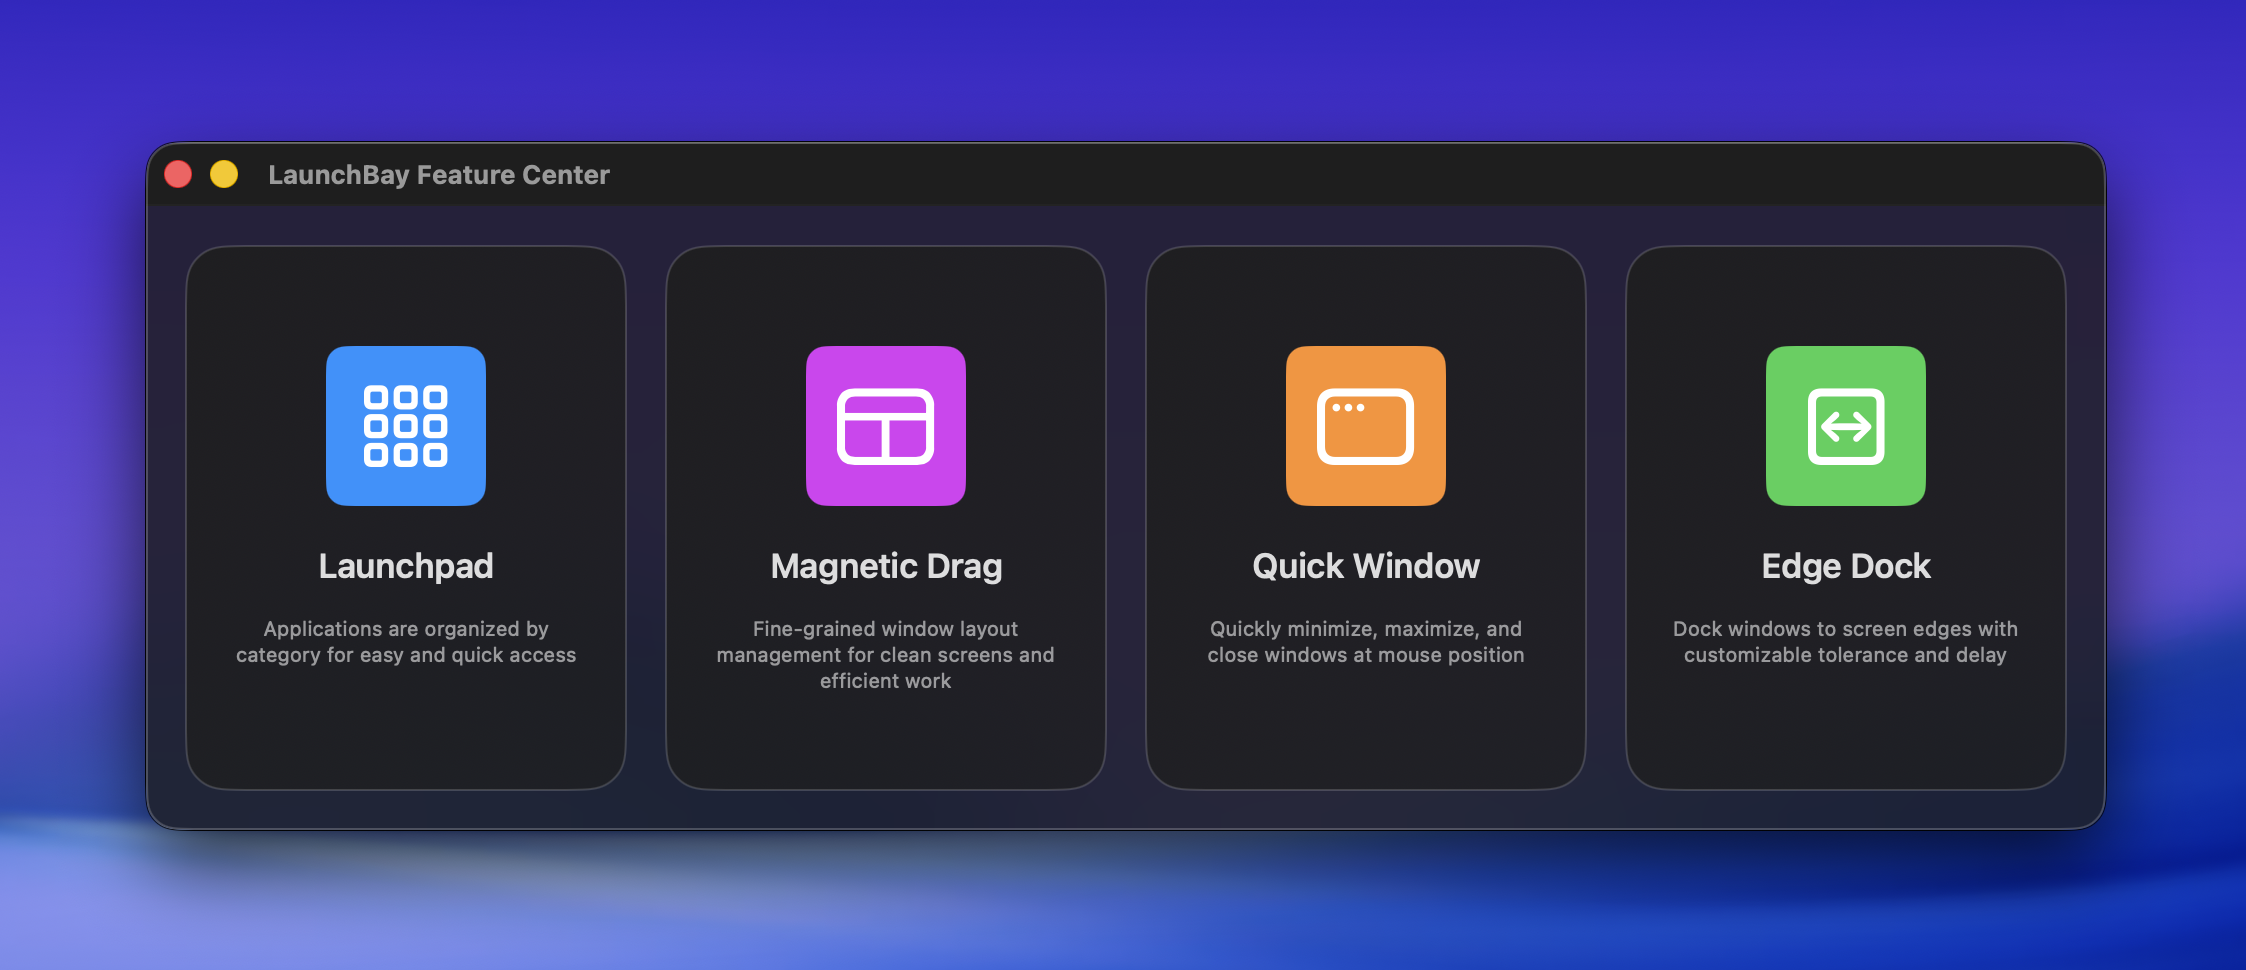Click "Fine-grained window layout management" description

(886, 655)
